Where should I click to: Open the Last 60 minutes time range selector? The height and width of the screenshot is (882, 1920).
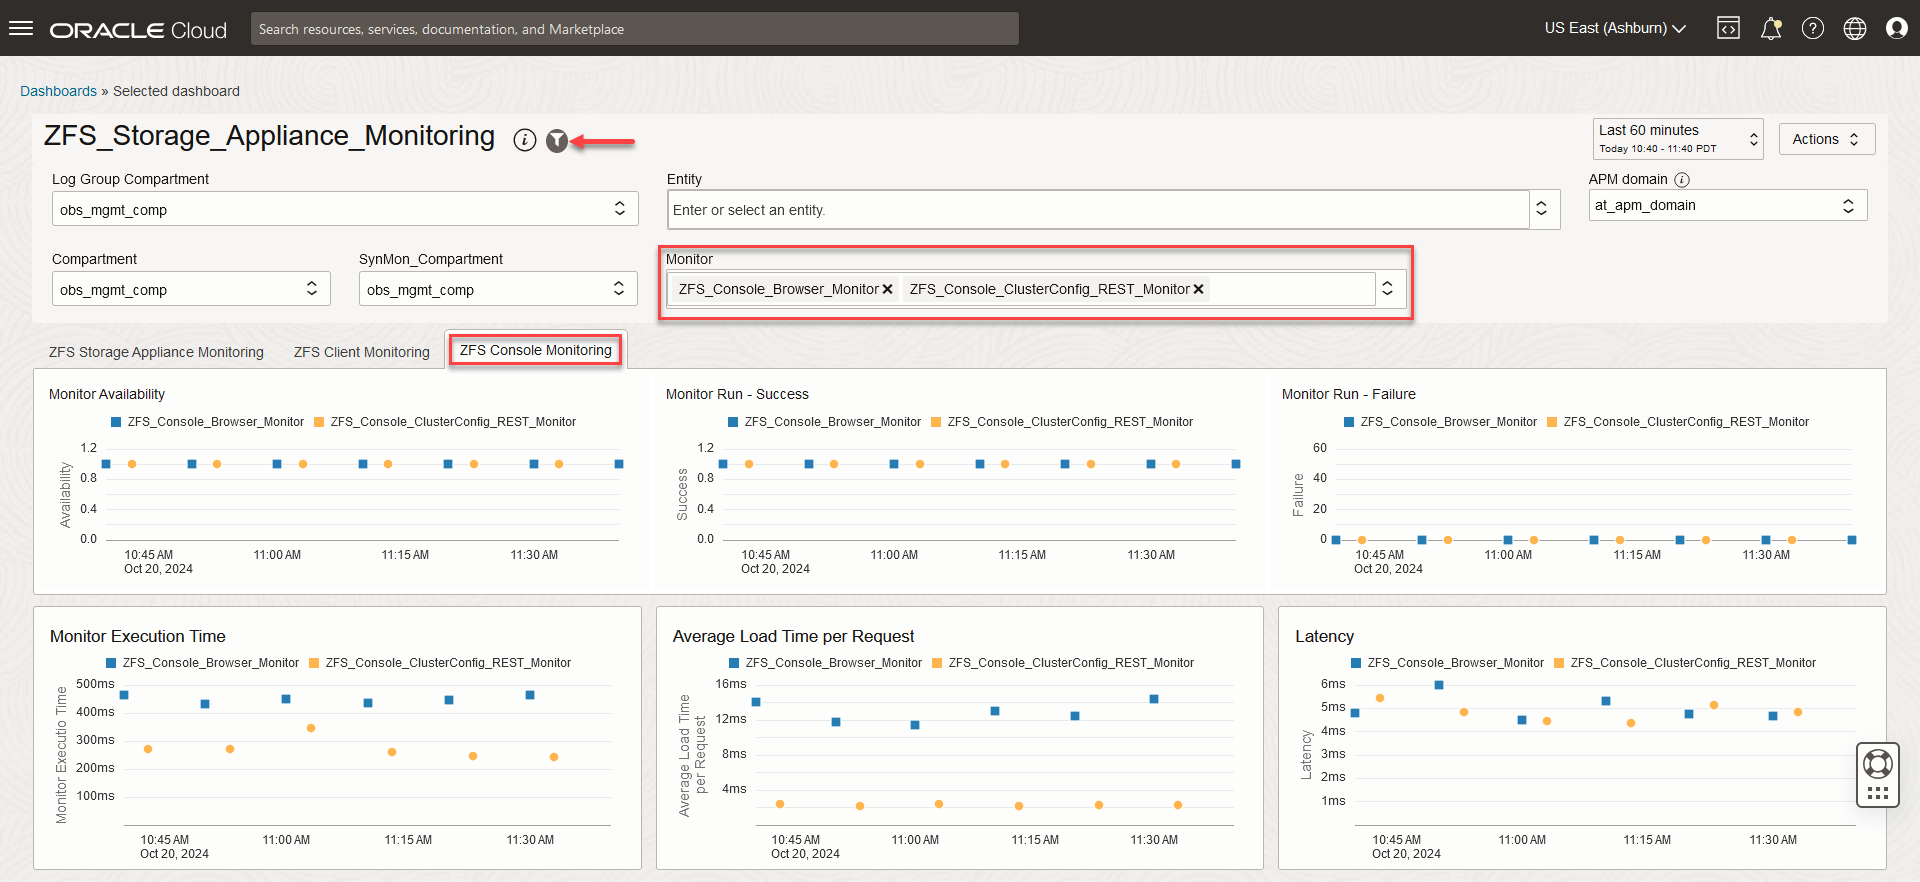(x=1678, y=139)
